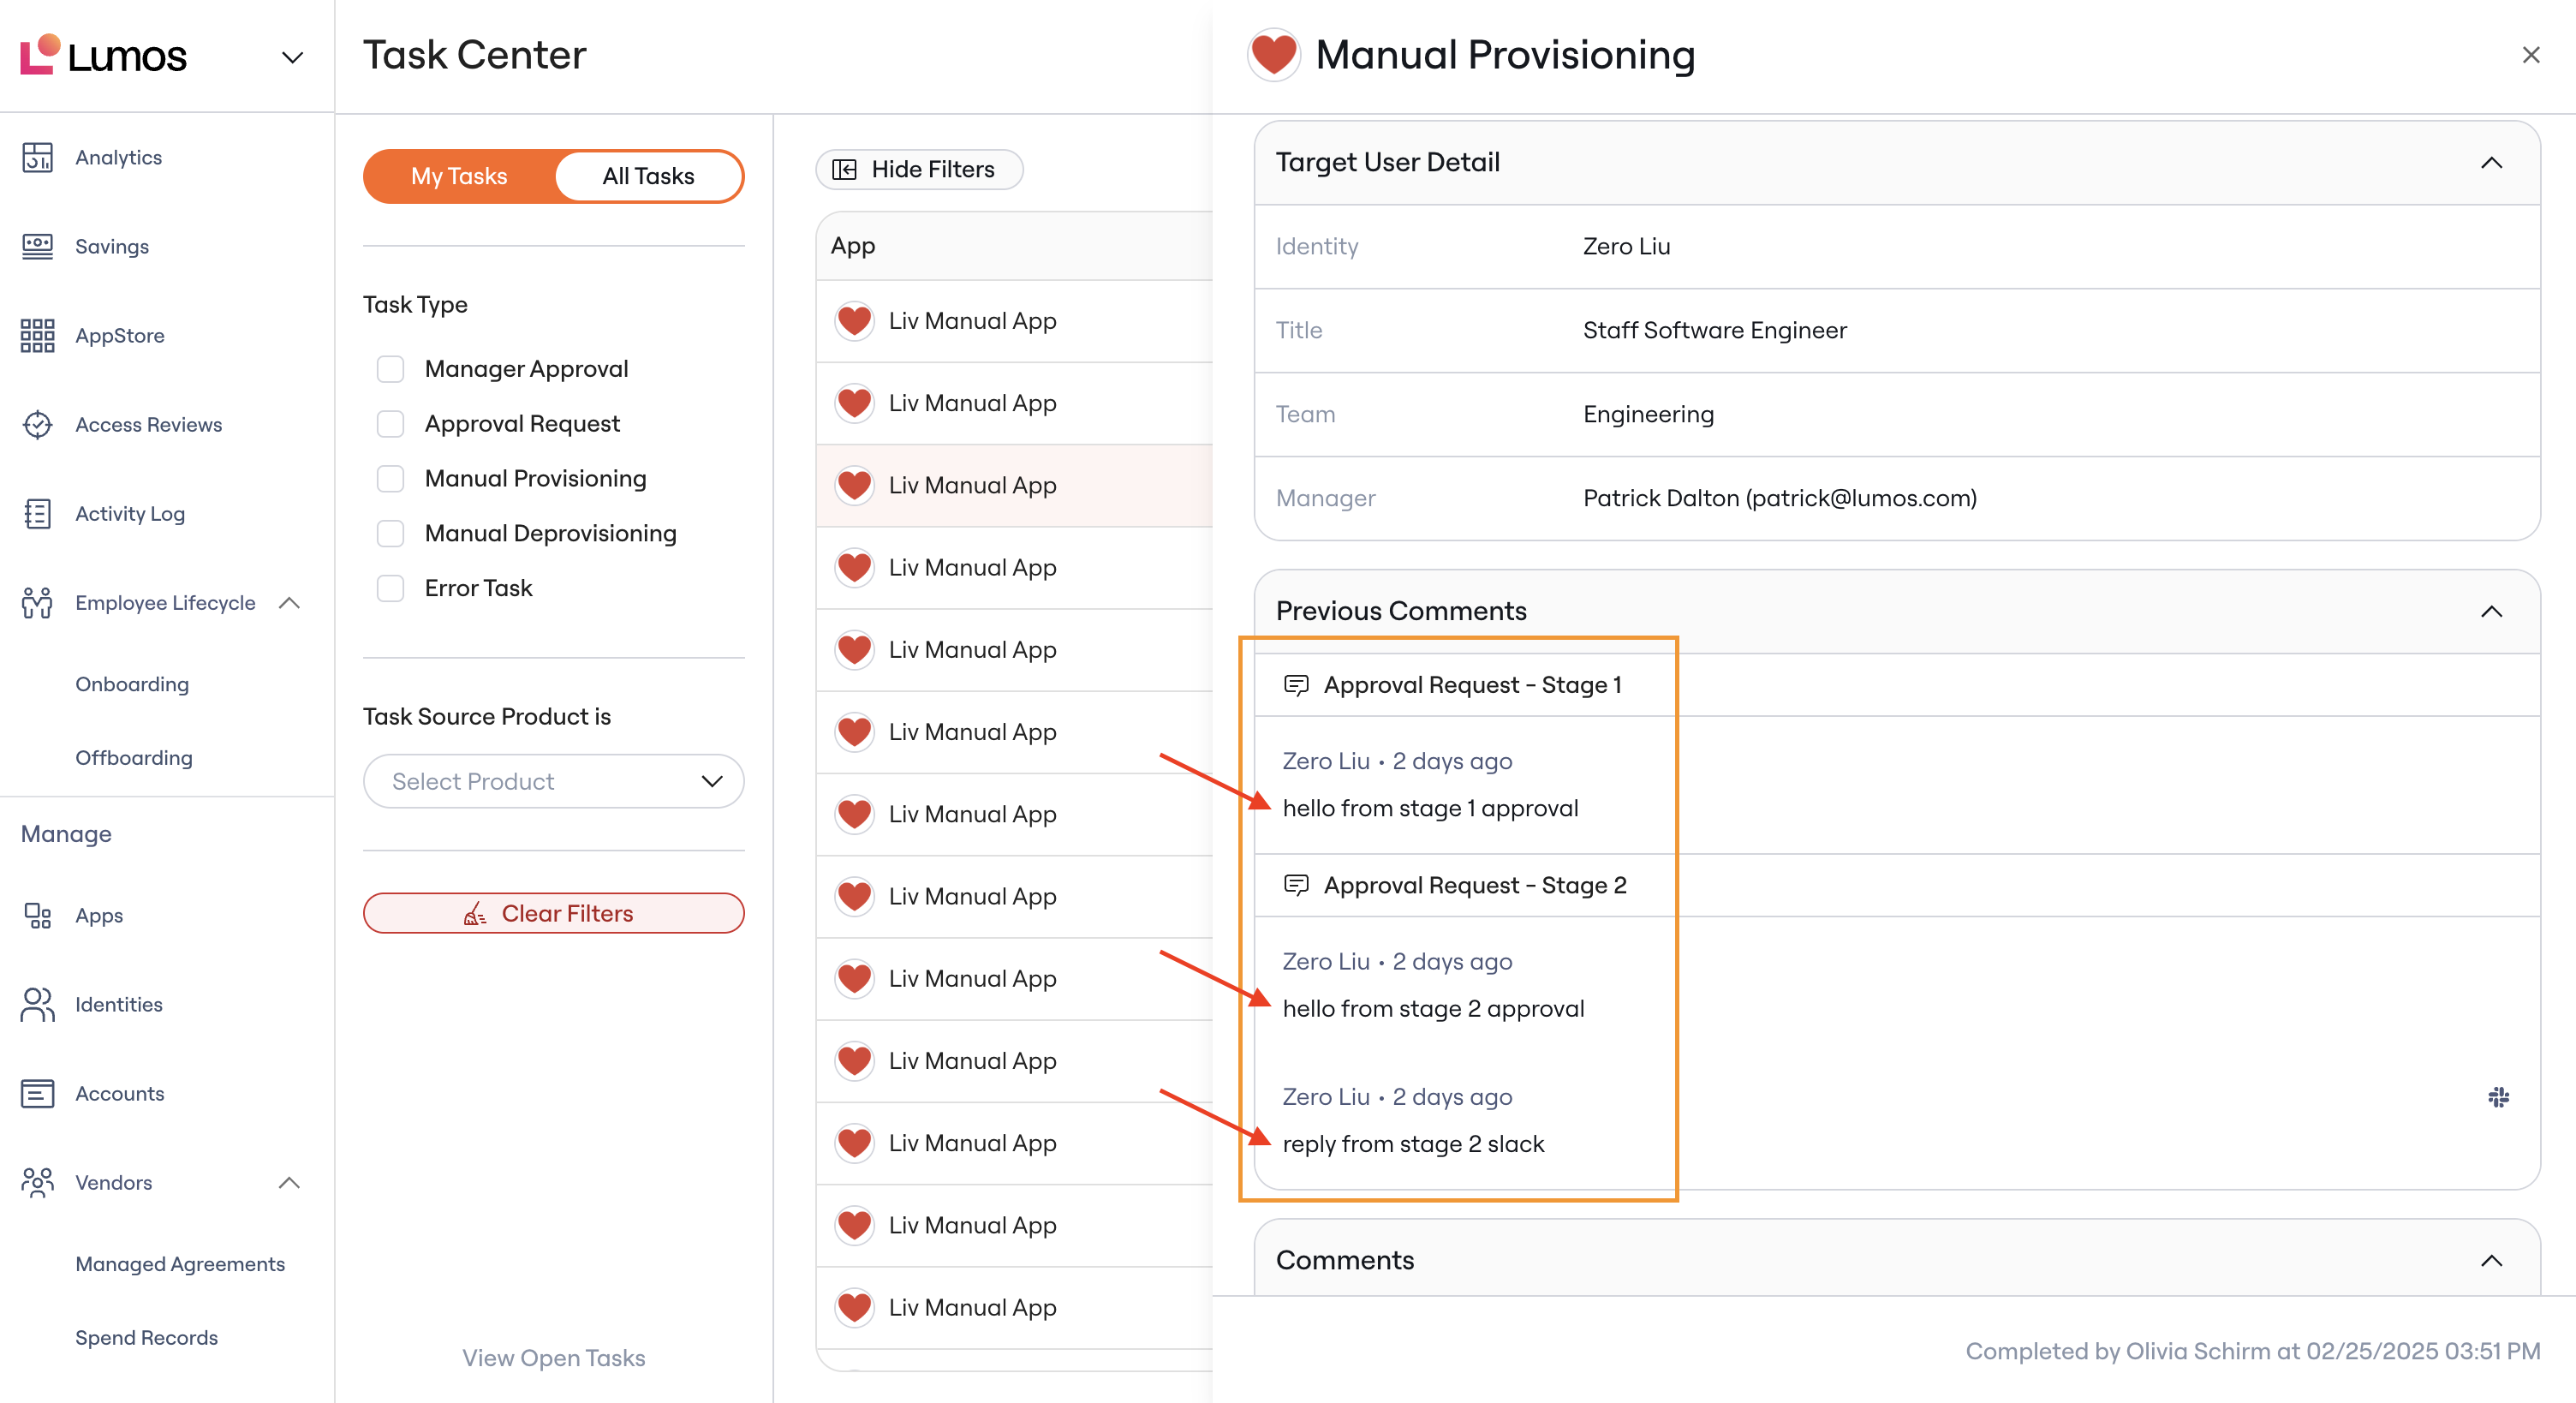Enable the Manual Provisioning filter checkbox
This screenshot has height=1403, width=2576.
point(390,479)
